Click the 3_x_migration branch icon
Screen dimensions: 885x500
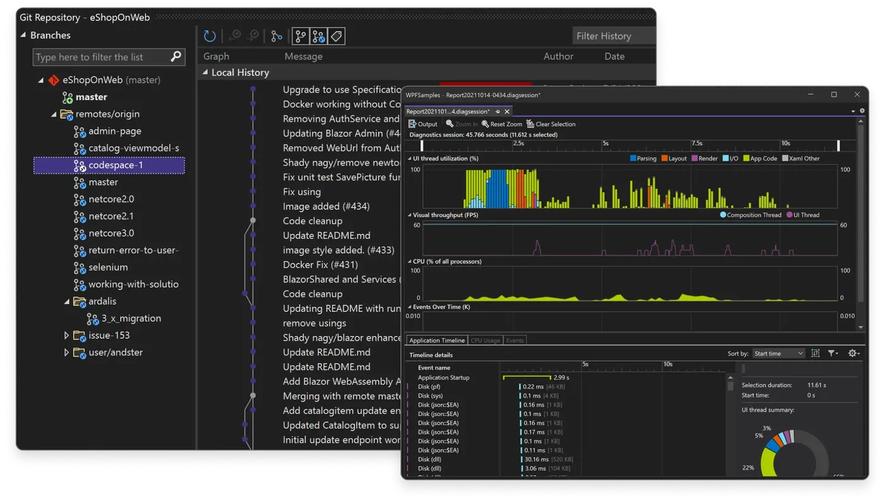click(x=93, y=319)
